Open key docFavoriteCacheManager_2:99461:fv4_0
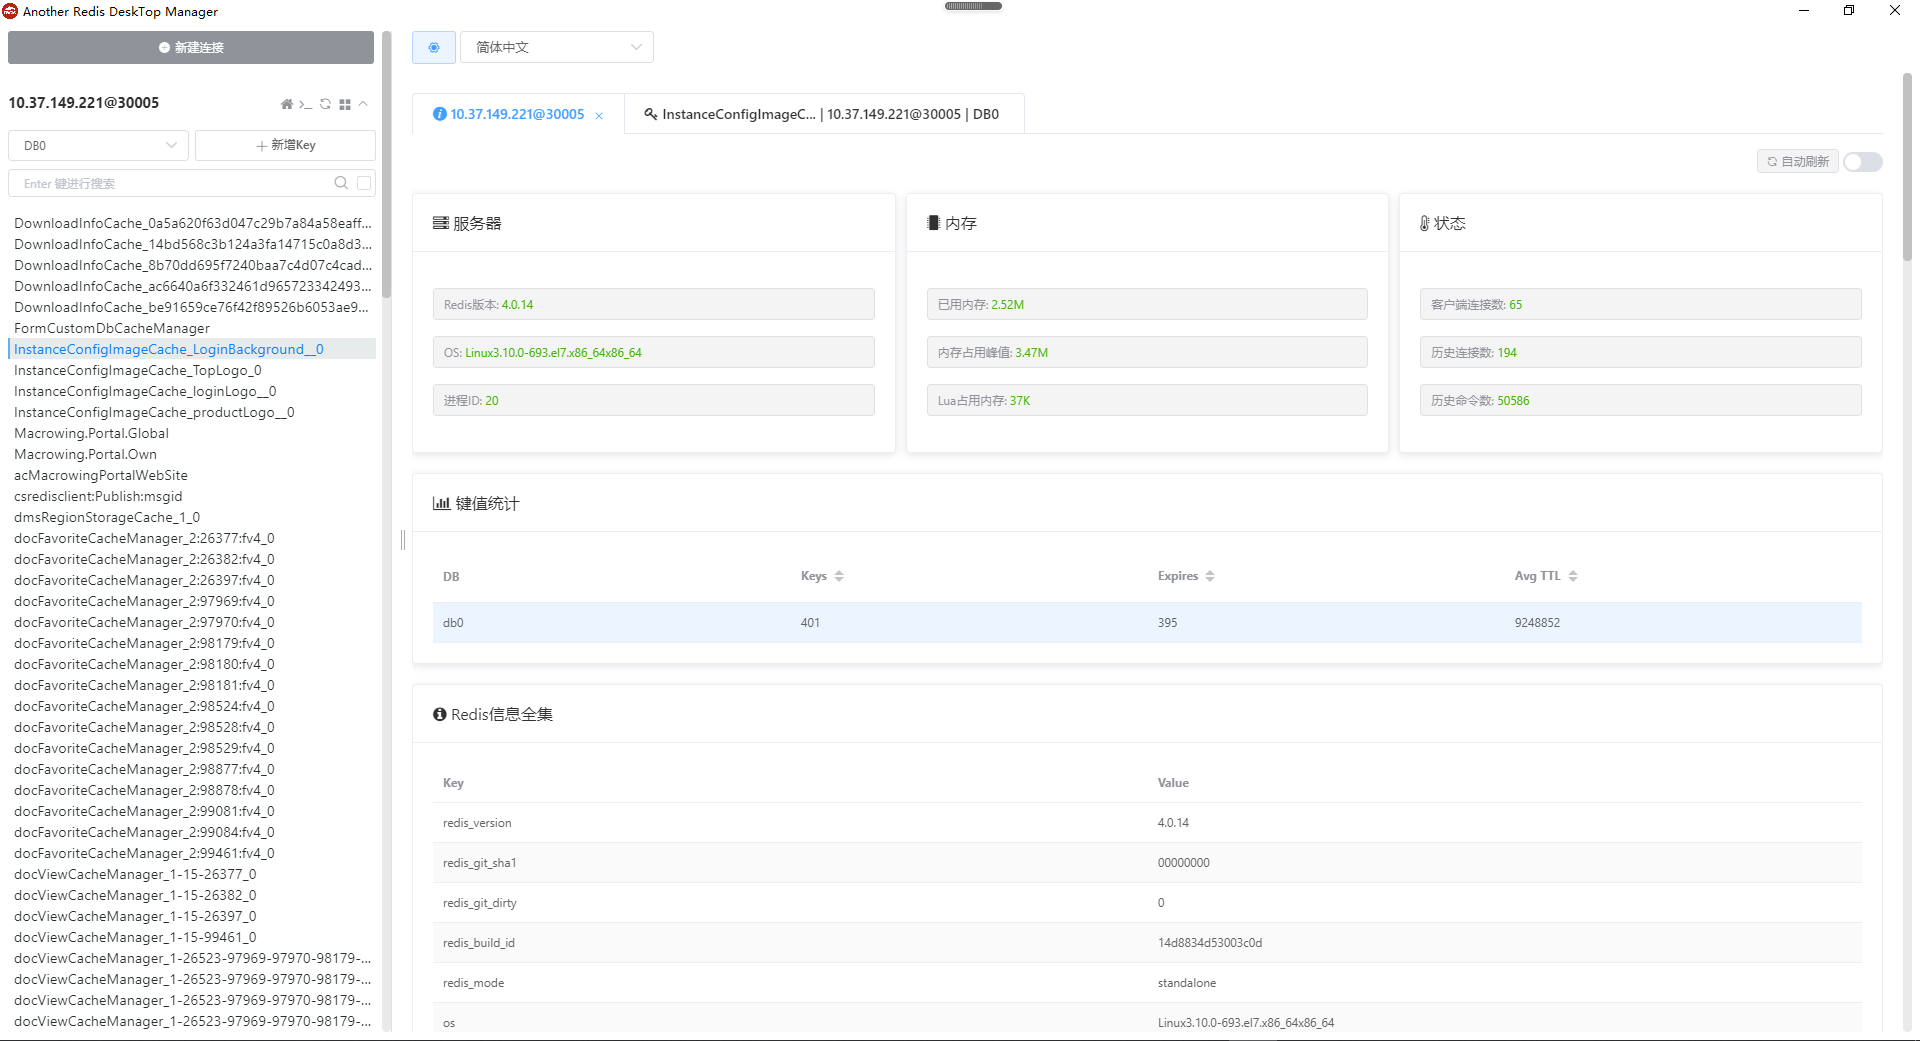Screen dimensions: 1920x1041 (144, 853)
